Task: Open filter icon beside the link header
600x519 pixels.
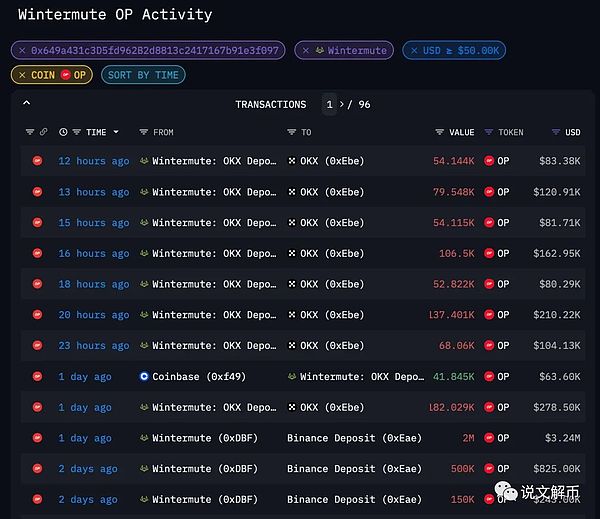Action: (x=30, y=132)
